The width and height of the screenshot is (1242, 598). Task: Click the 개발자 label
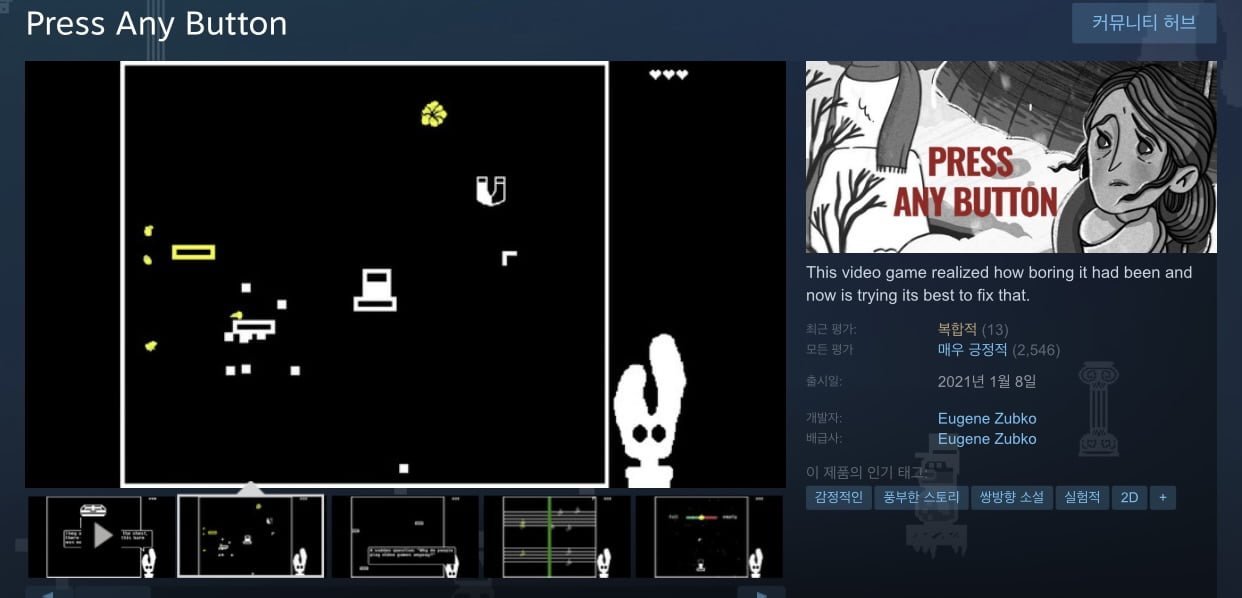coord(824,418)
